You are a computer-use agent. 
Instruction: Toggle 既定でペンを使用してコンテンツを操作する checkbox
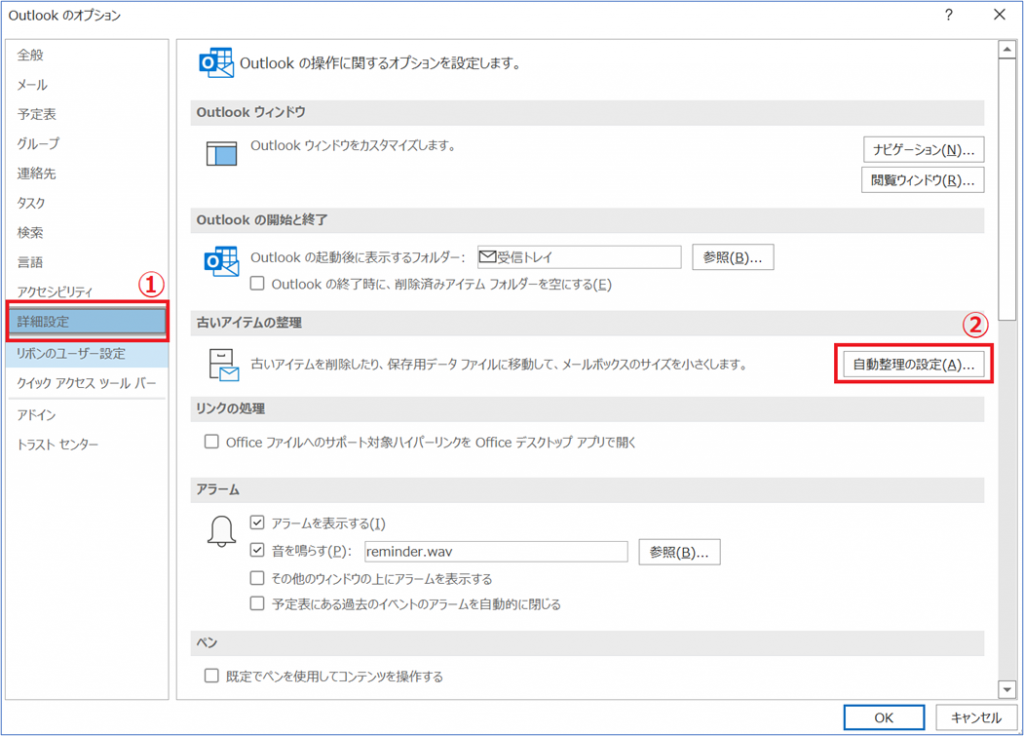[x=211, y=675]
